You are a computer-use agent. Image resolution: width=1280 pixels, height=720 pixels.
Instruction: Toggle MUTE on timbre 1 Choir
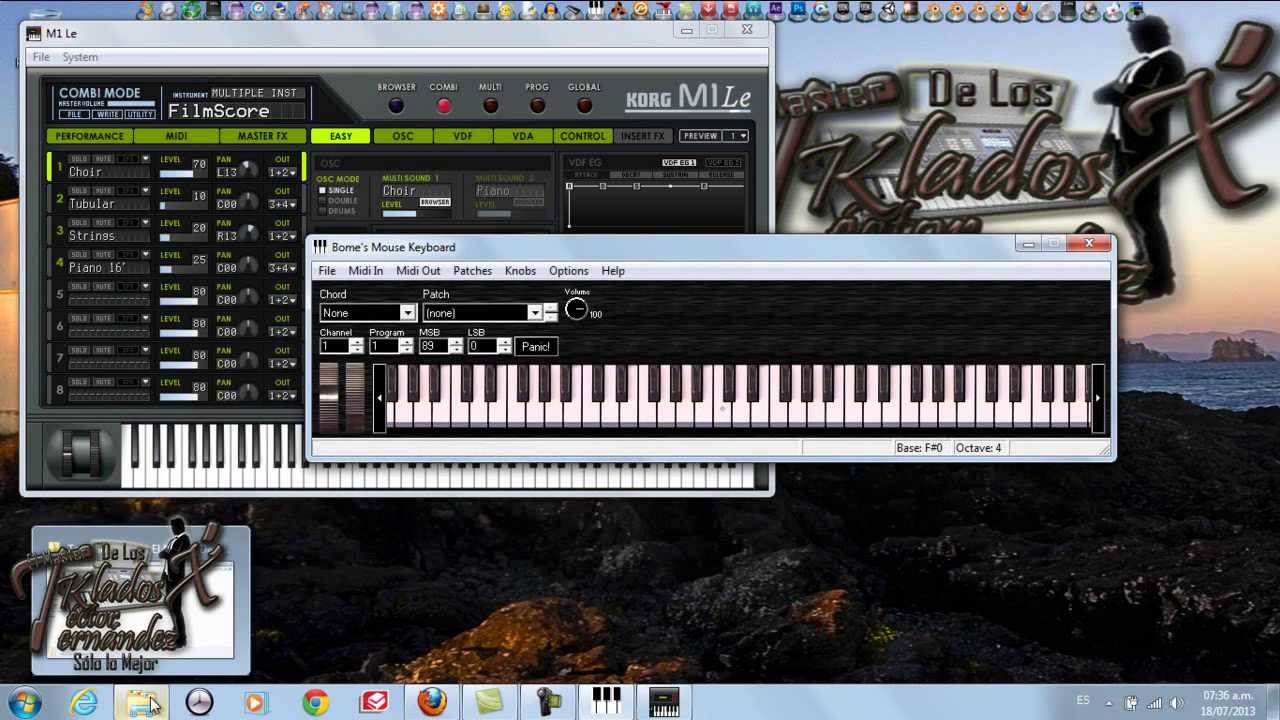pos(103,159)
